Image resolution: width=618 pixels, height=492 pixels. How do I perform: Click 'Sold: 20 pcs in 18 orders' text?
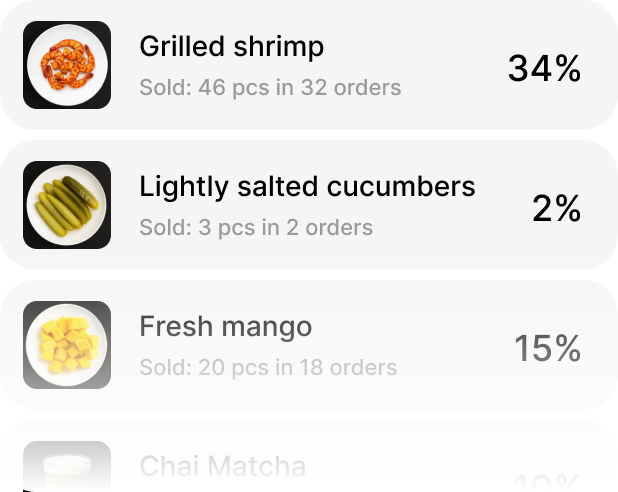[x=268, y=368]
